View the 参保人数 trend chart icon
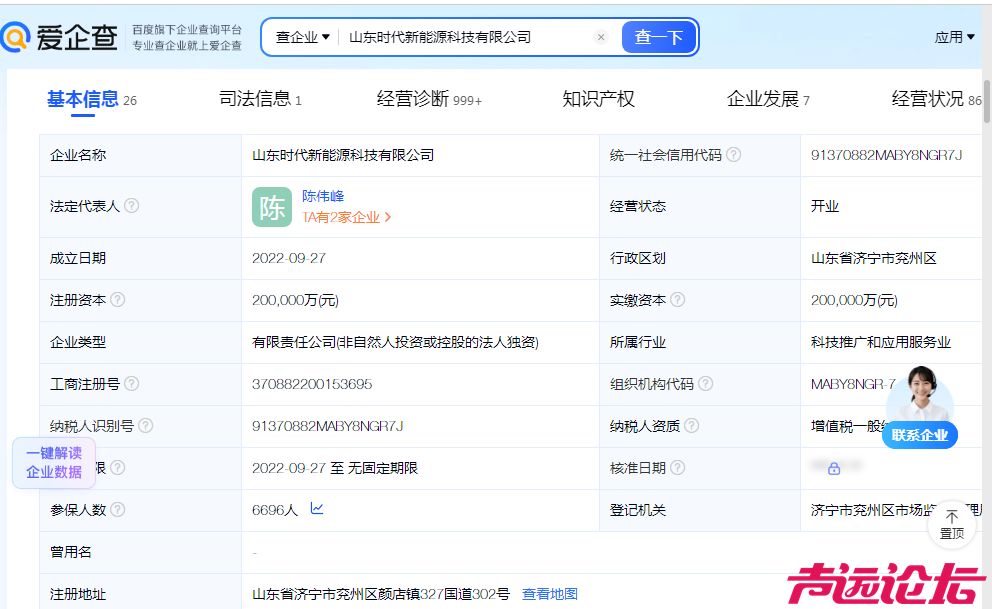This screenshot has width=992, height=609. [x=317, y=508]
